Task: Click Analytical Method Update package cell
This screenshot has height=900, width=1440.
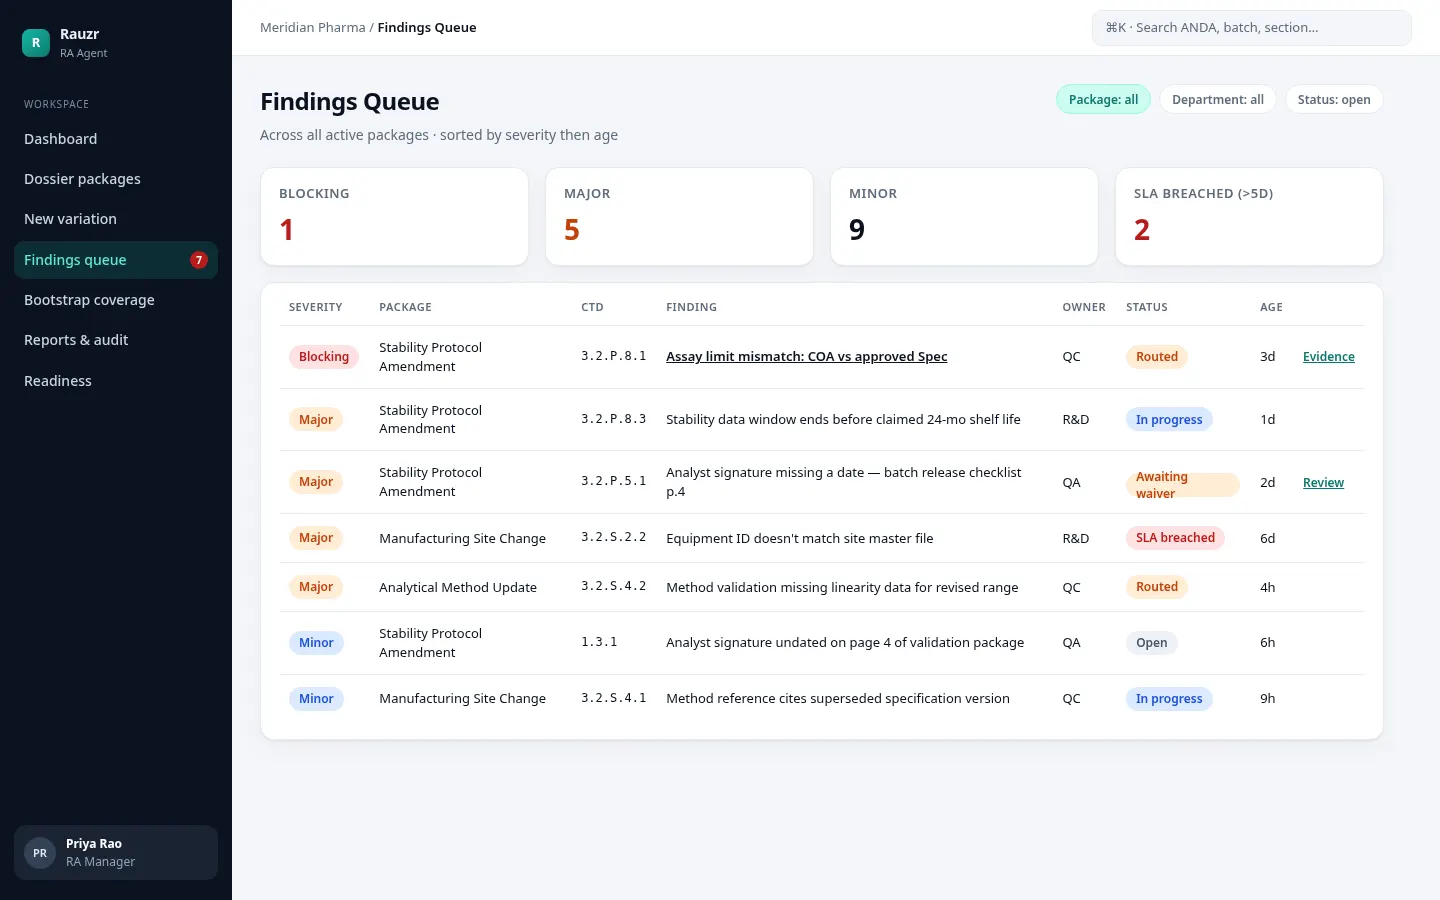Action: pyautogui.click(x=458, y=587)
